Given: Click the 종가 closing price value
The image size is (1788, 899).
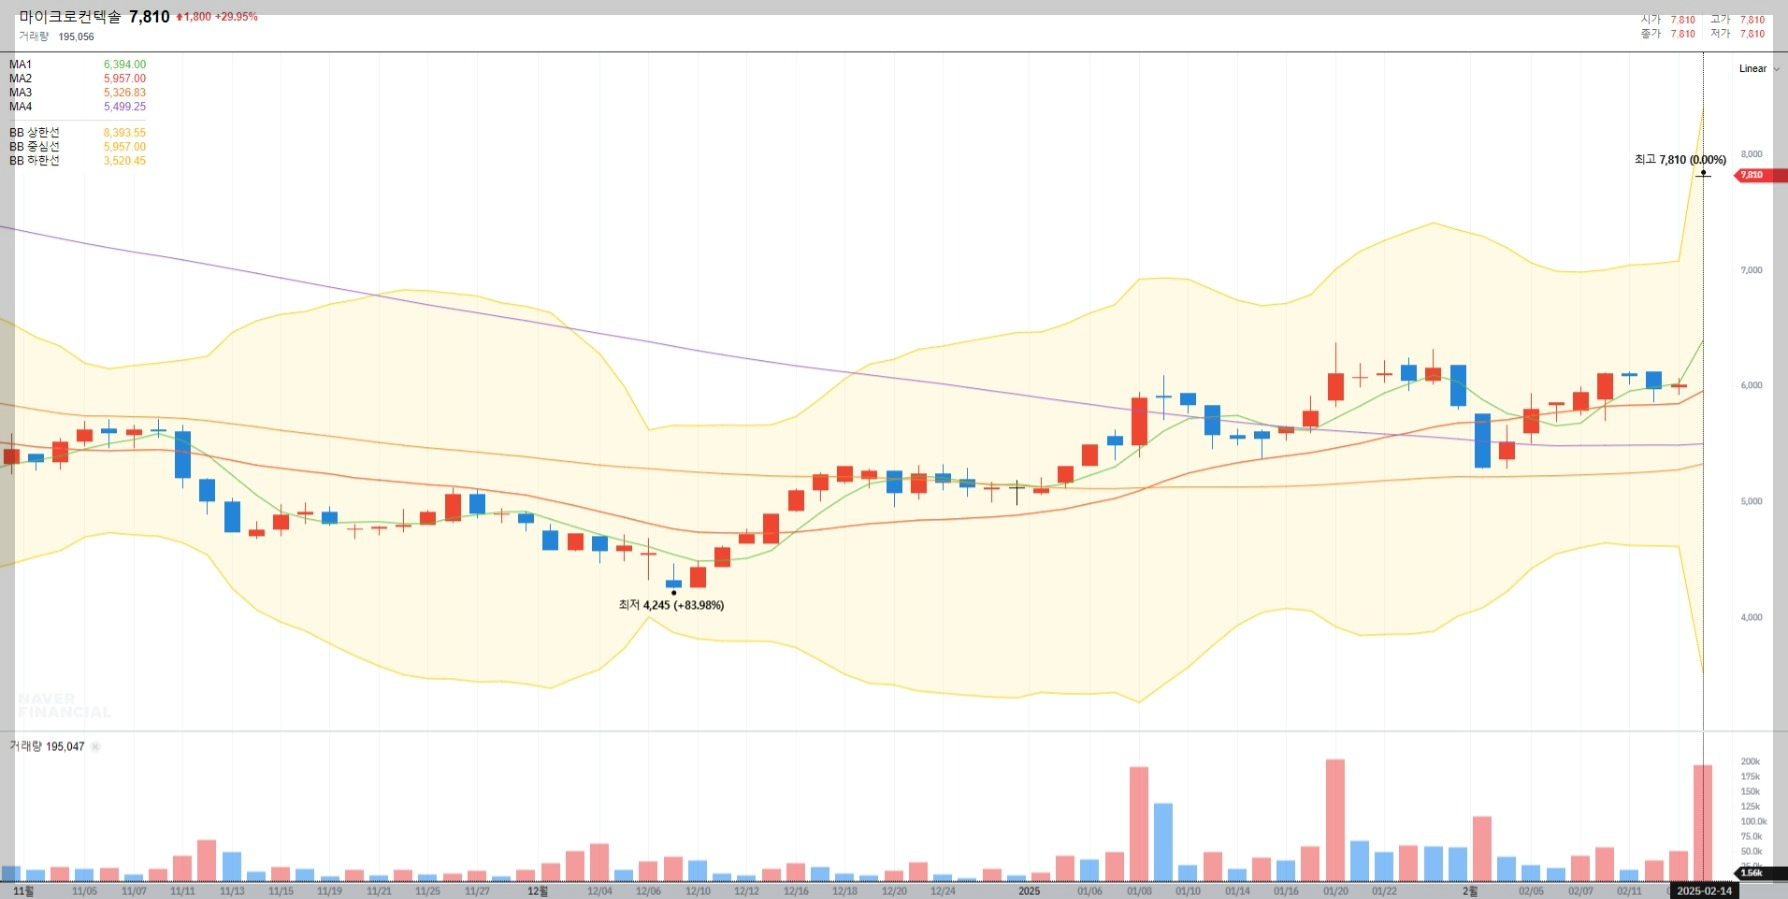Looking at the screenshot, I should coord(1683,34).
